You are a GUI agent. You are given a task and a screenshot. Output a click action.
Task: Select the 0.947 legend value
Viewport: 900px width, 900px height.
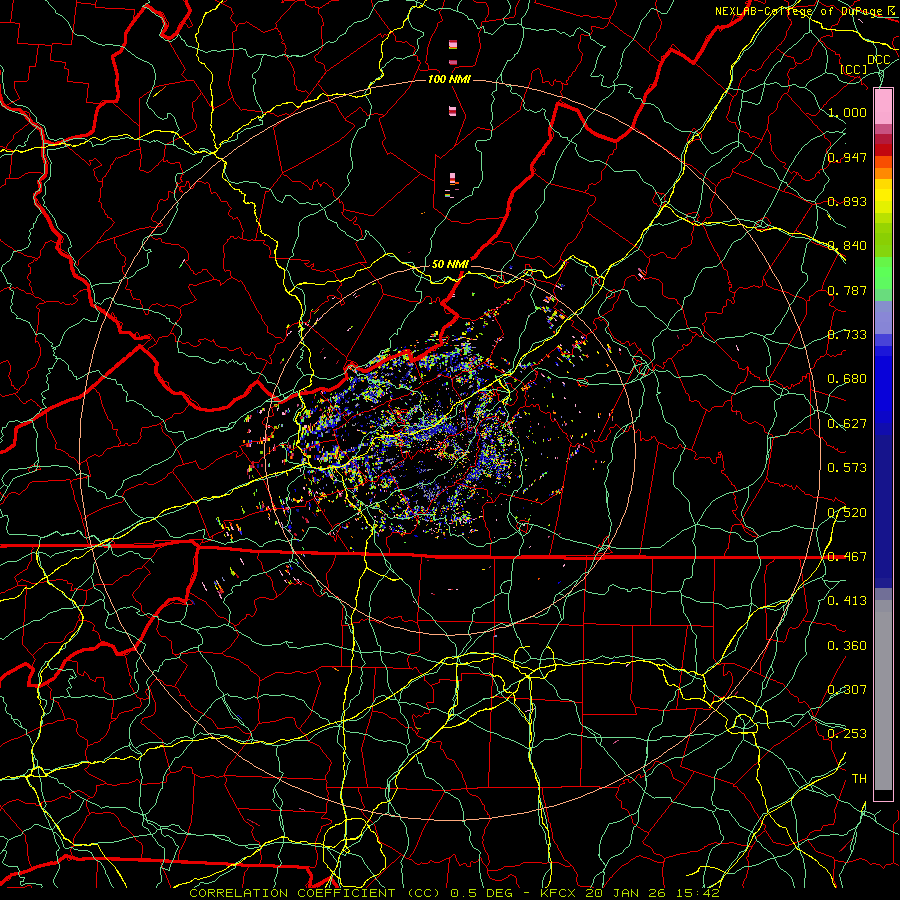[x=847, y=157]
